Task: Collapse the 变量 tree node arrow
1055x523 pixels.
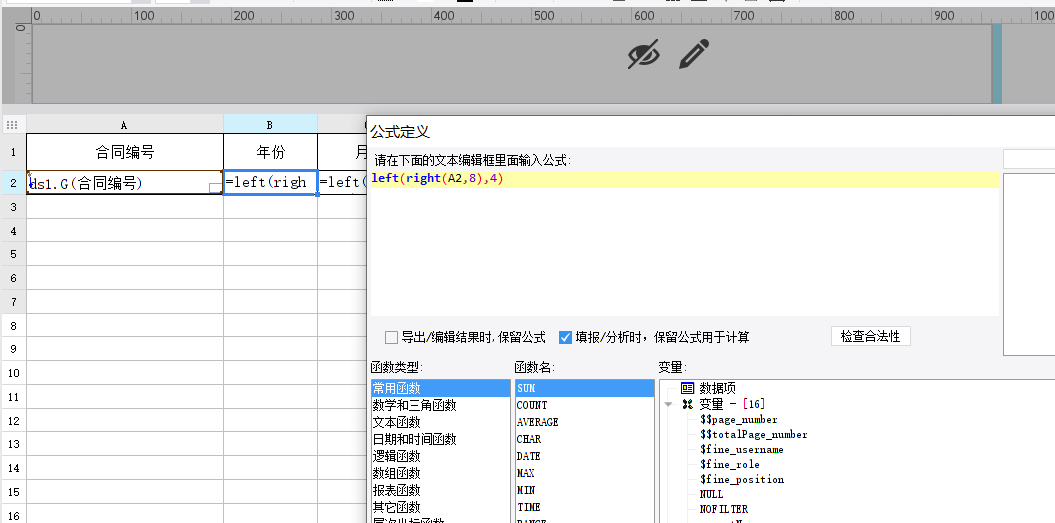Action: tap(668, 405)
